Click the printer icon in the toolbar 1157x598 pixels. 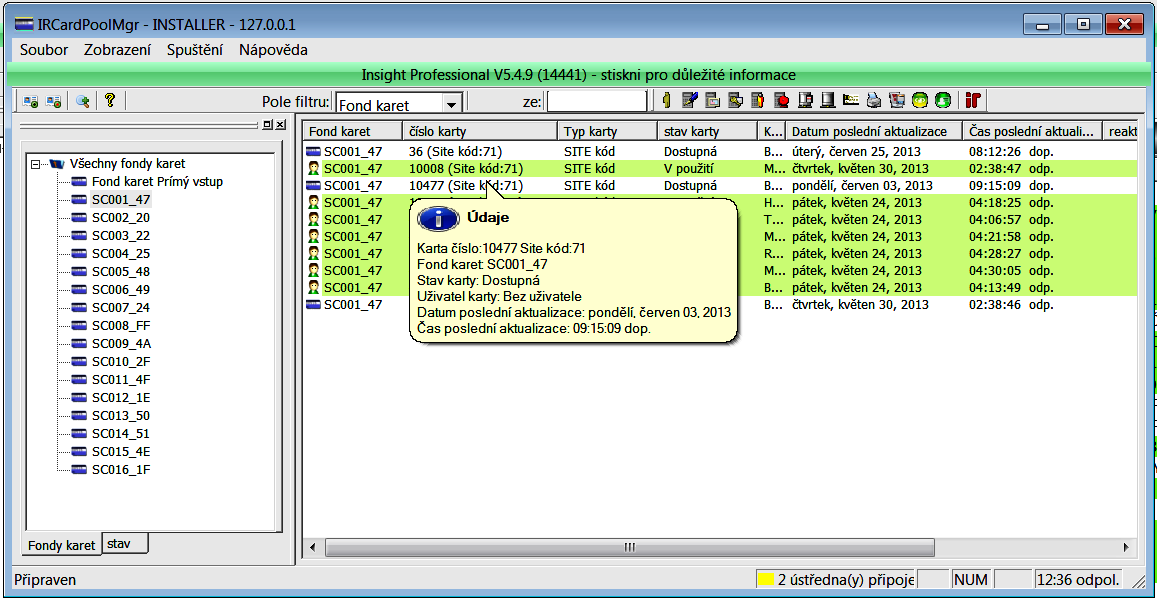coord(874,100)
